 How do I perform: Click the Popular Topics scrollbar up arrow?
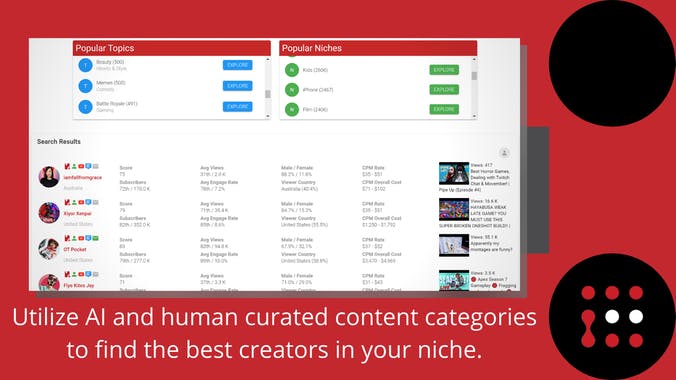(268, 59)
